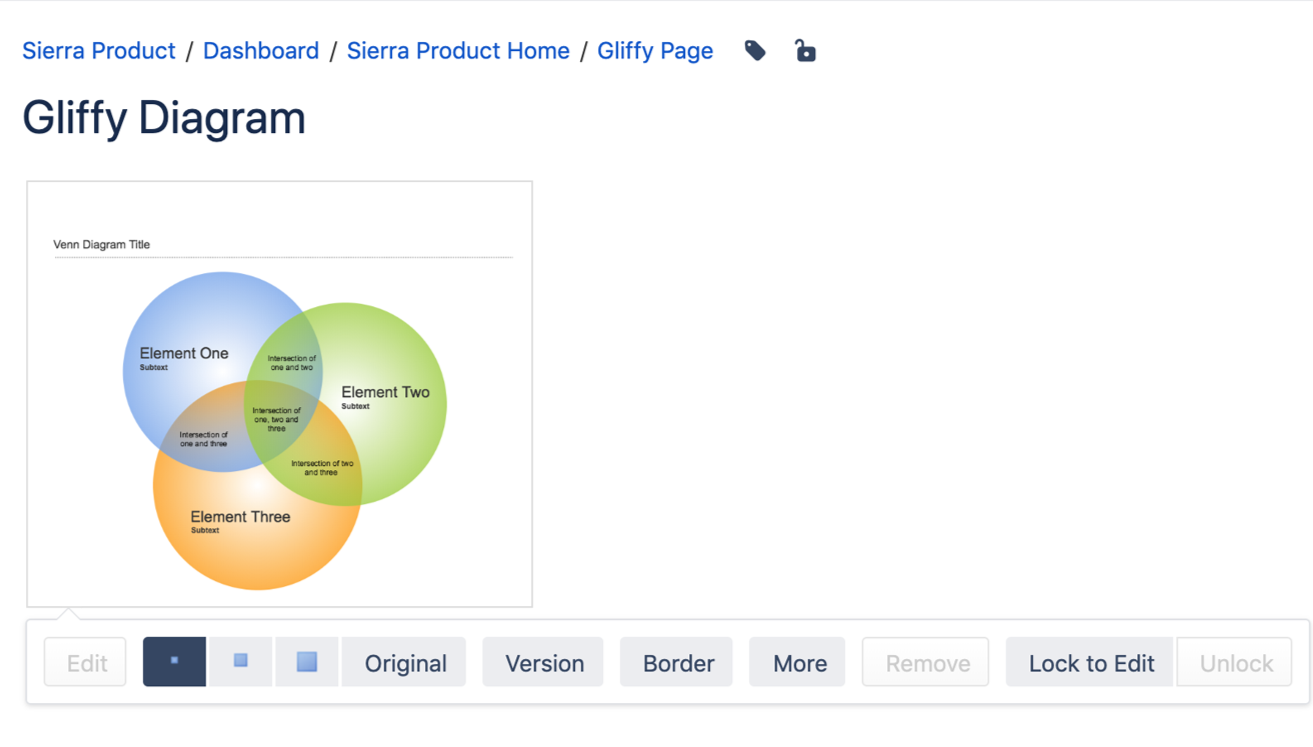
Task: Click the Venn diagram thumbnail
Action: [x=280, y=394]
